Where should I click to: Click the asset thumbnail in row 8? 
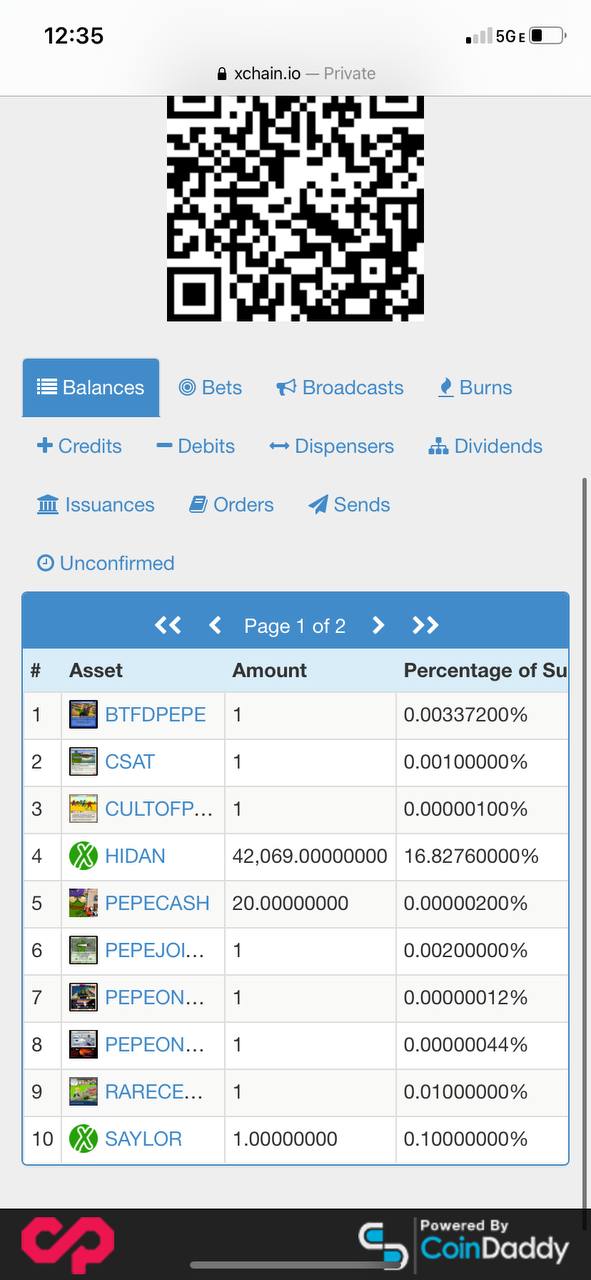coord(83,1044)
